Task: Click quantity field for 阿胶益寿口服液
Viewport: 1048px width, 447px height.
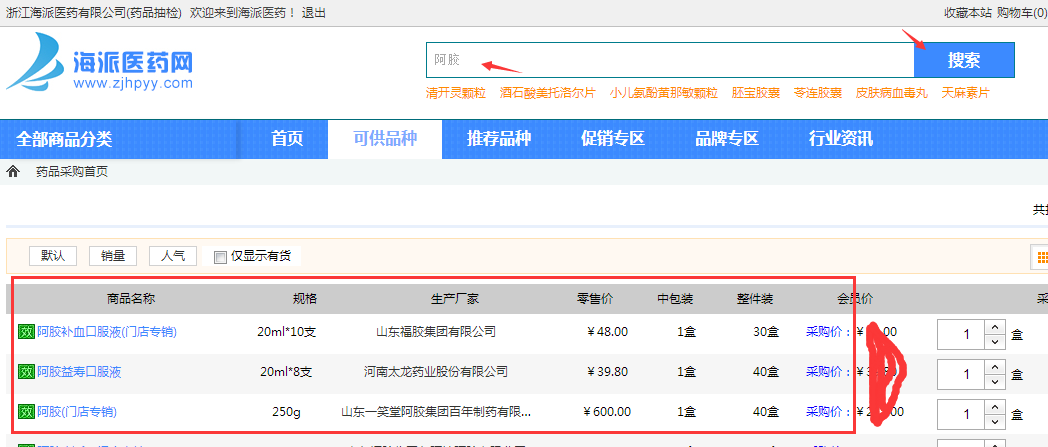Action: coord(961,374)
